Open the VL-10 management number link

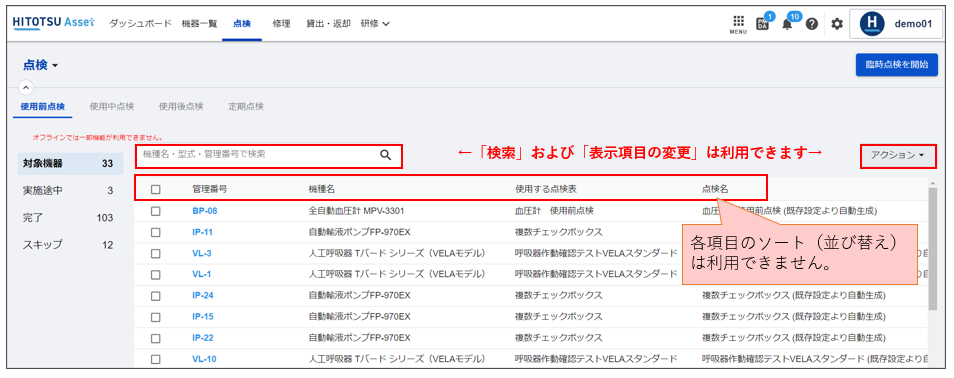pyautogui.click(x=204, y=359)
